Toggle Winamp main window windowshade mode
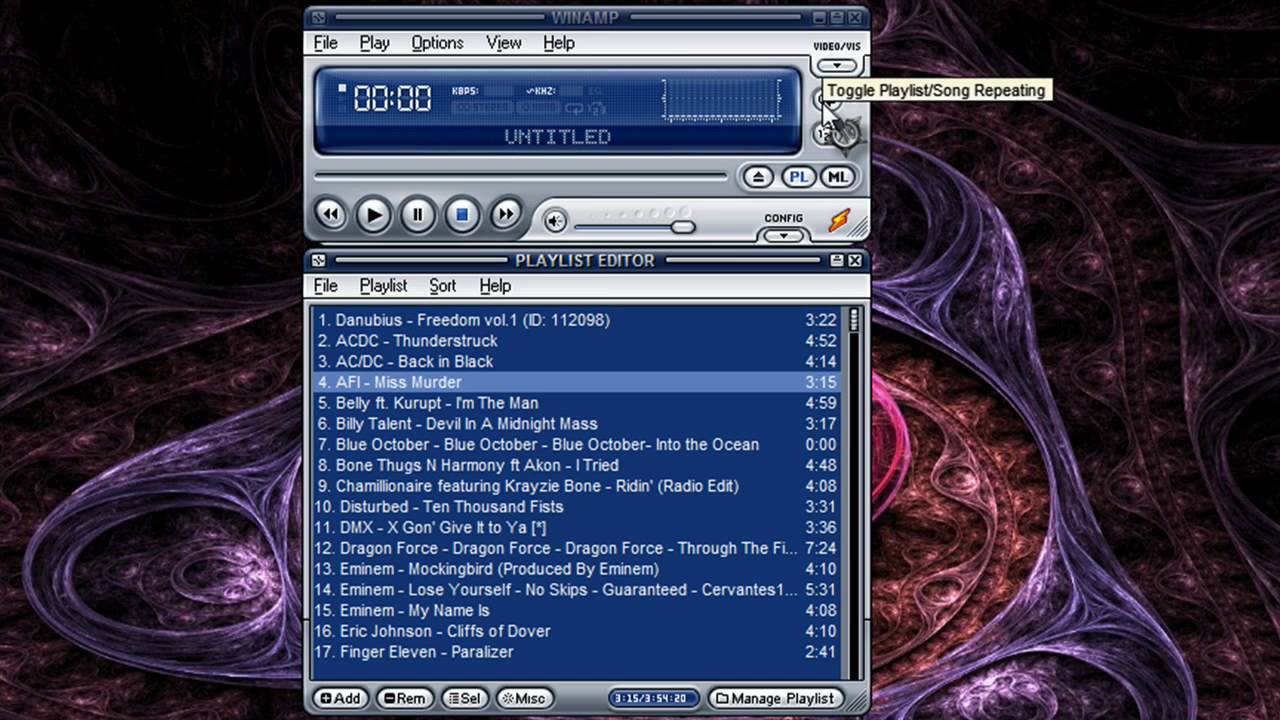 837,18
